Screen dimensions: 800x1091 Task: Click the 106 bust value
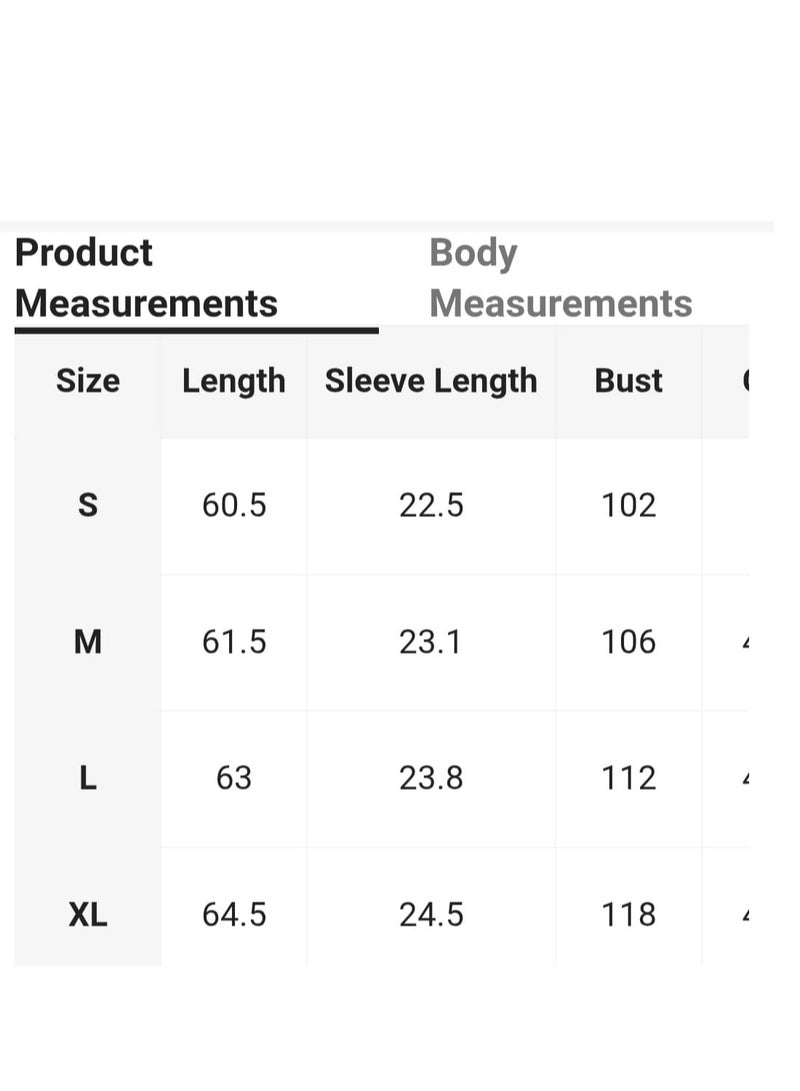628,642
